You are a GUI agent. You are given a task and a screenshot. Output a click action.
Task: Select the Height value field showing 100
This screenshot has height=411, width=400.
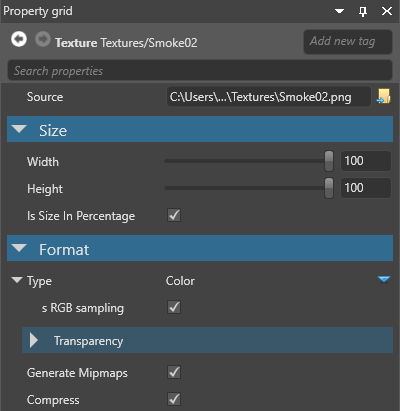click(366, 188)
